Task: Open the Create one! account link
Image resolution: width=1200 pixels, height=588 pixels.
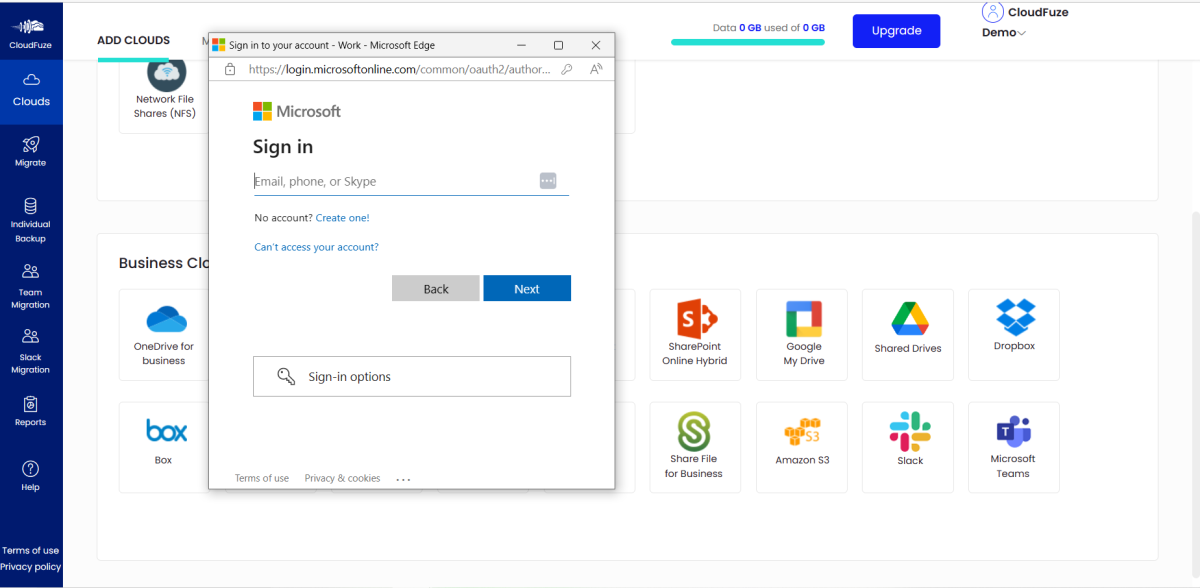Action: point(342,217)
